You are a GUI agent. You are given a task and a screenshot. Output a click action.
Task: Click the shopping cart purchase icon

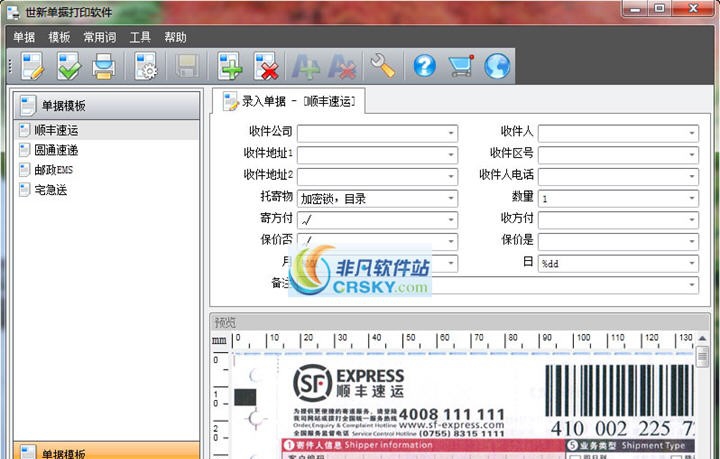tap(461, 66)
